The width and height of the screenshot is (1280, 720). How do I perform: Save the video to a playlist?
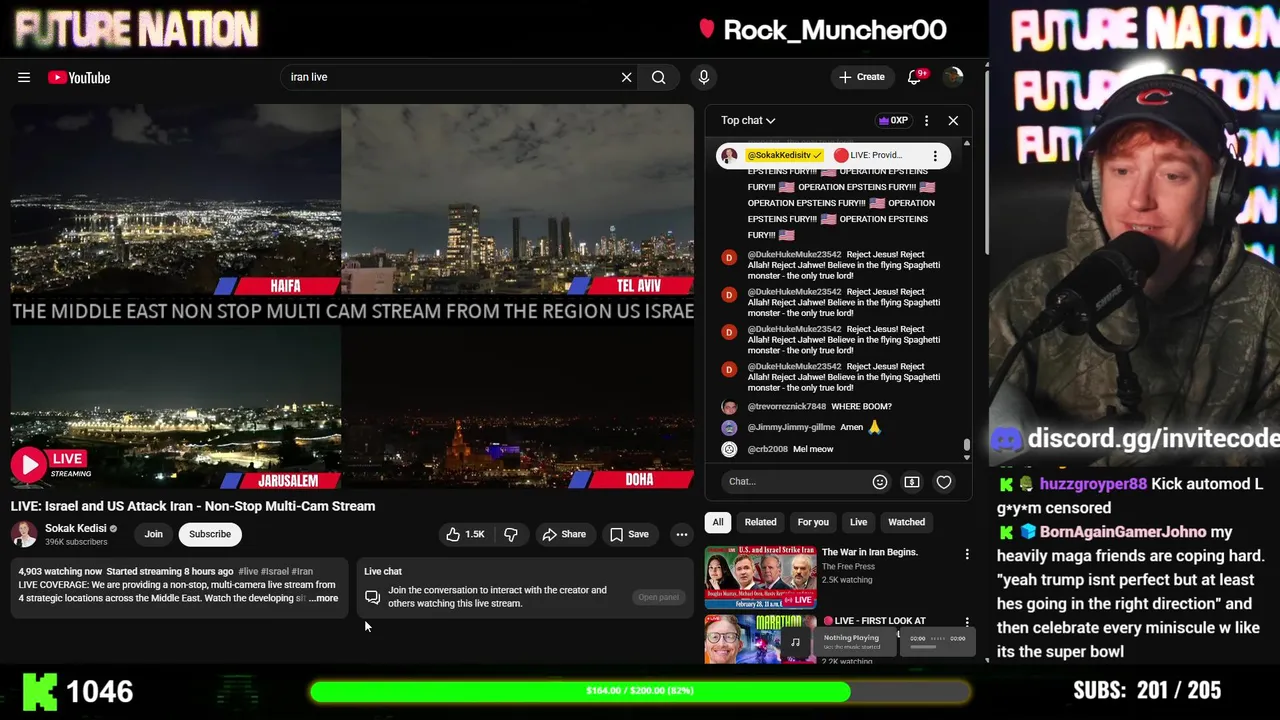point(630,534)
